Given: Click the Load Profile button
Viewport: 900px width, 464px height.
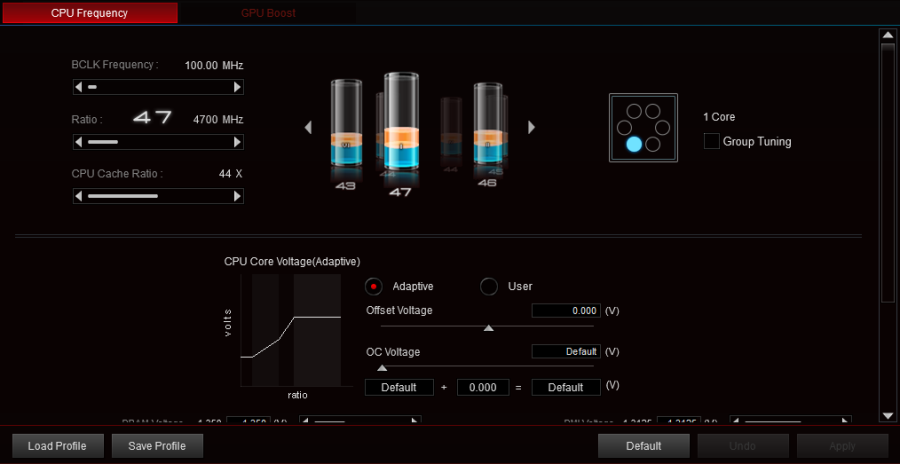Looking at the screenshot, I should point(57,446).
